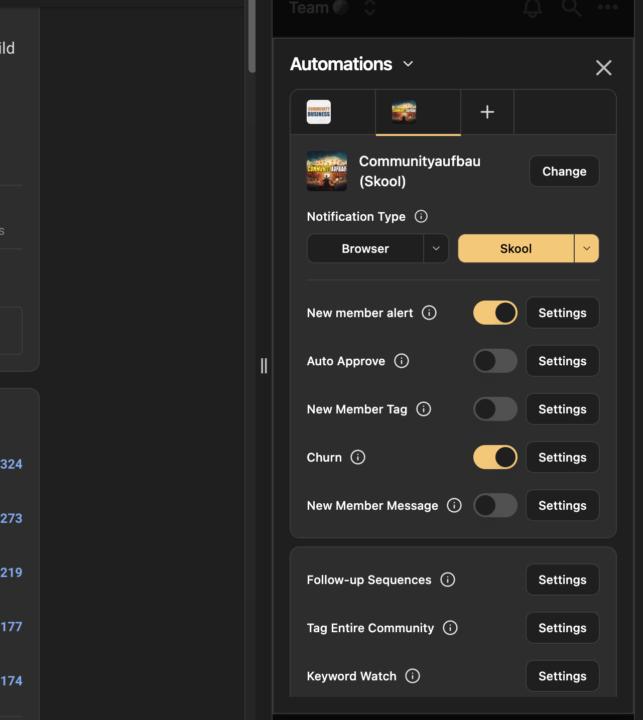The height and width of the screenshot is (720, 643).
Task: Open Auto Approve settings
Action: 562,361
